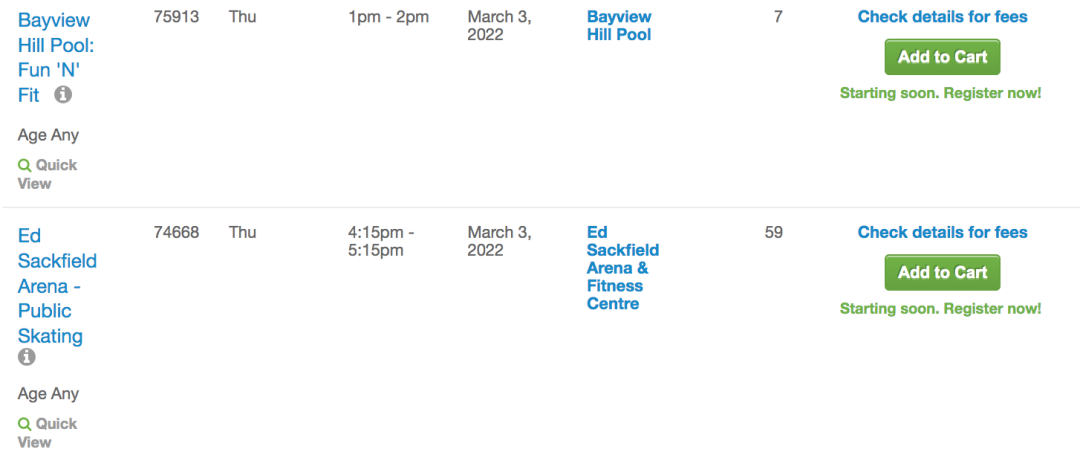Check details for fees for activity 75913

tap(942, 16)
